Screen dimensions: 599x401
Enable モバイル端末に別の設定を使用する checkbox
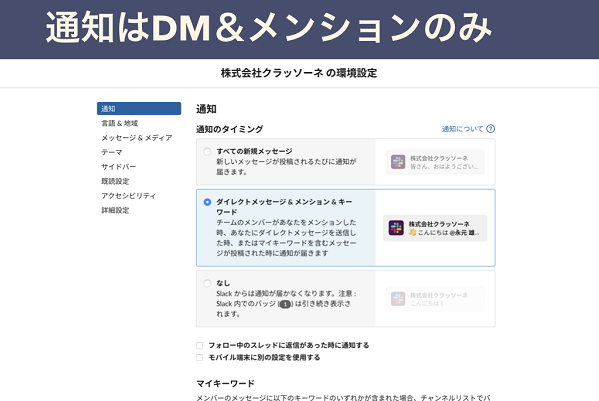[199, 357]
